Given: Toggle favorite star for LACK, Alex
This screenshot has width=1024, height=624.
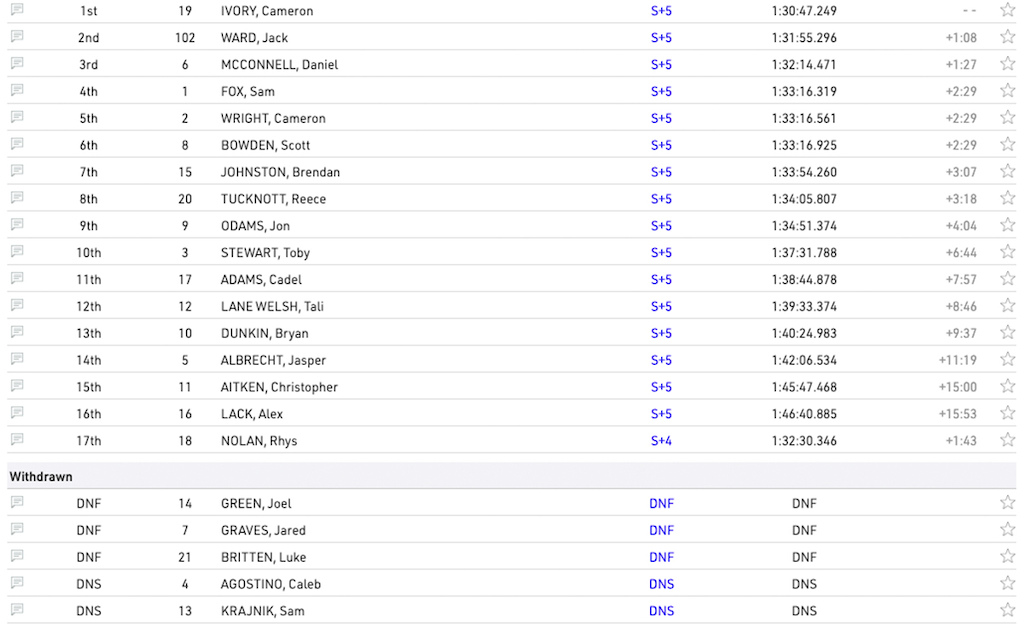Looking at the screenshot, I should click(x=1007, y=413).
